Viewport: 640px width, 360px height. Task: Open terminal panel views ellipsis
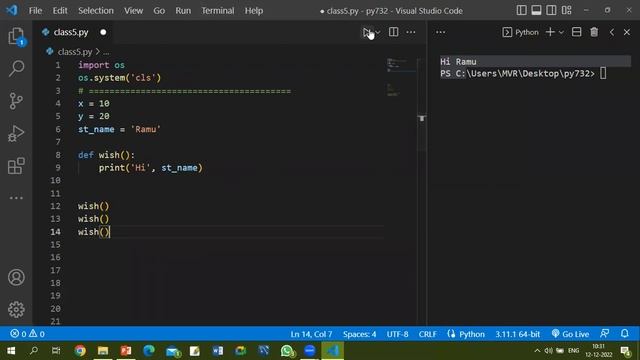click(440, 32)
